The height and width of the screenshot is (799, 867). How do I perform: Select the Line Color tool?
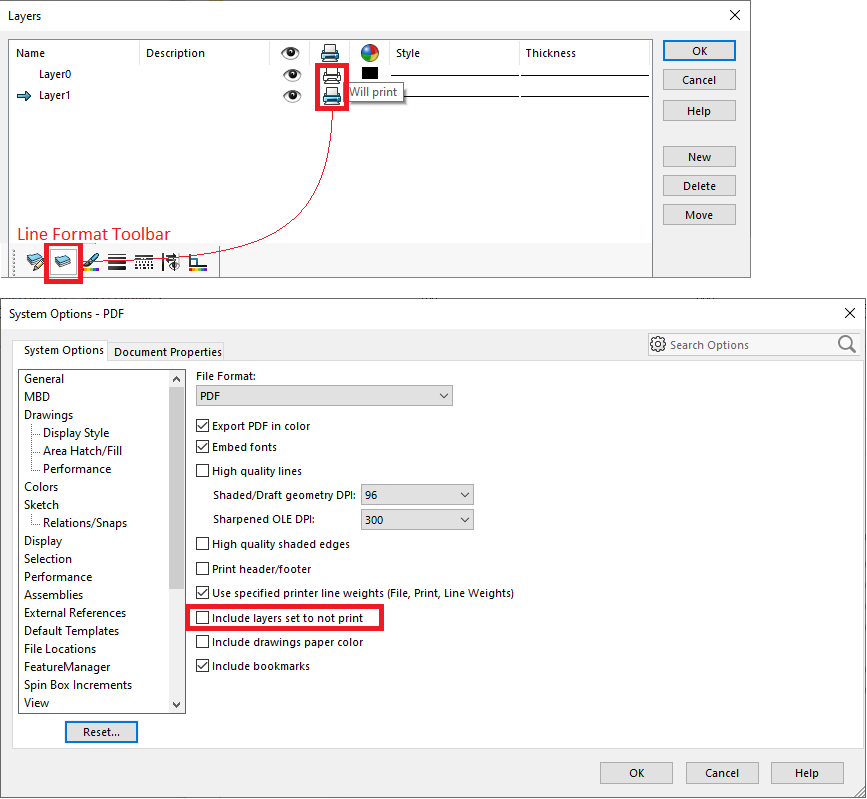91,262
